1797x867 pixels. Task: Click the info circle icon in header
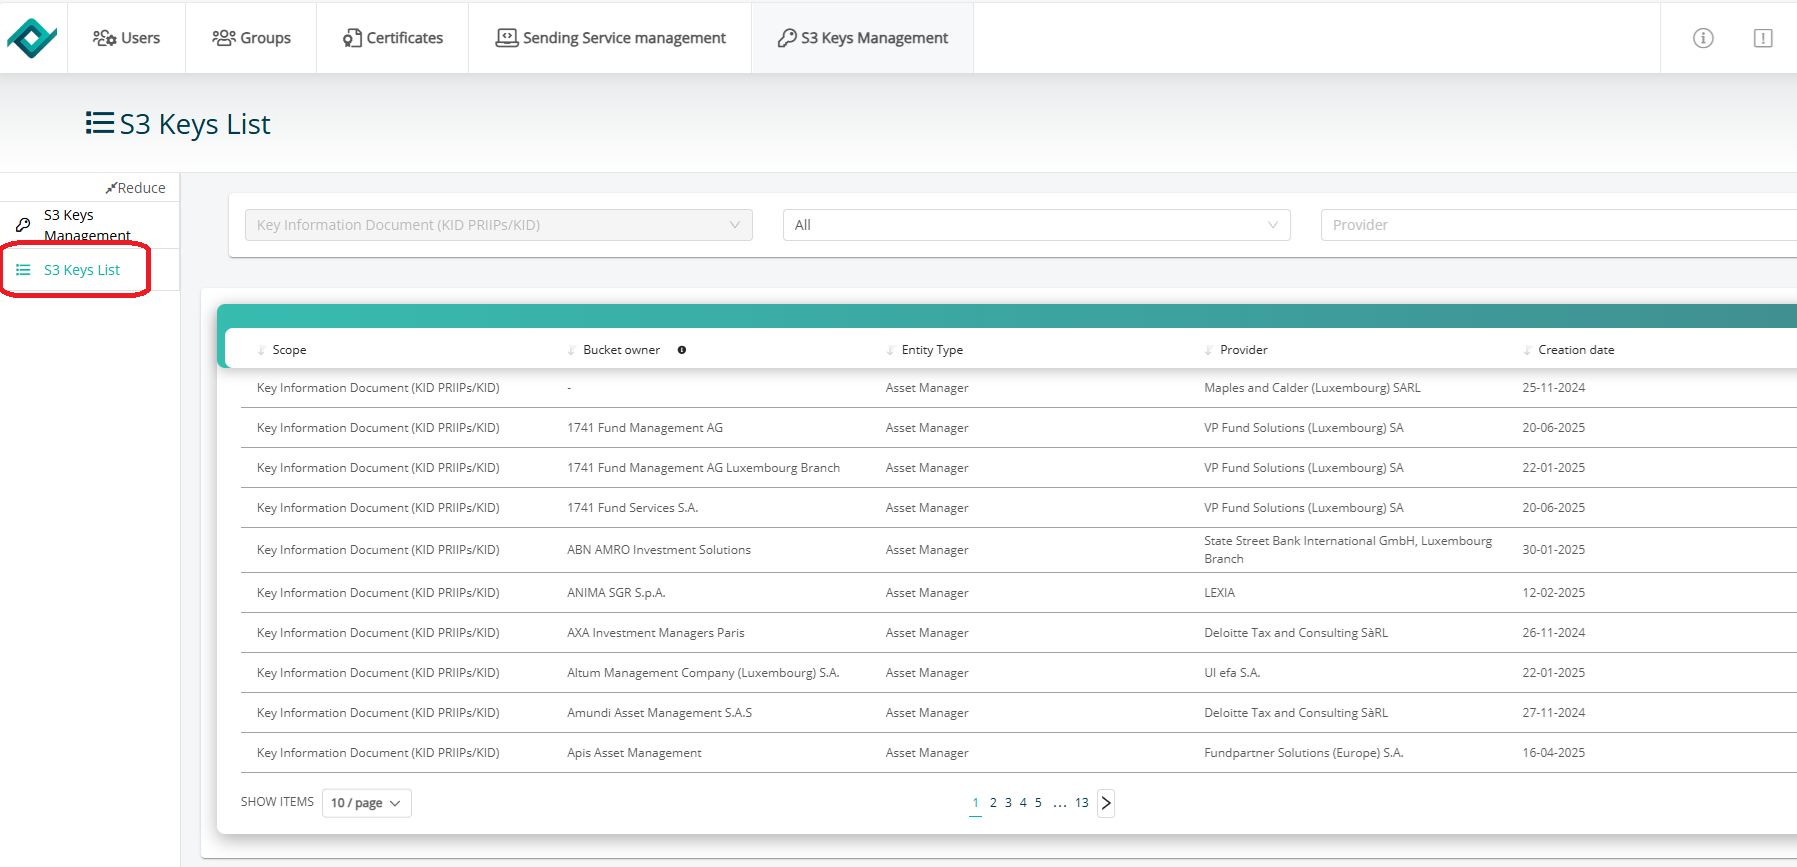point(1703,38)
